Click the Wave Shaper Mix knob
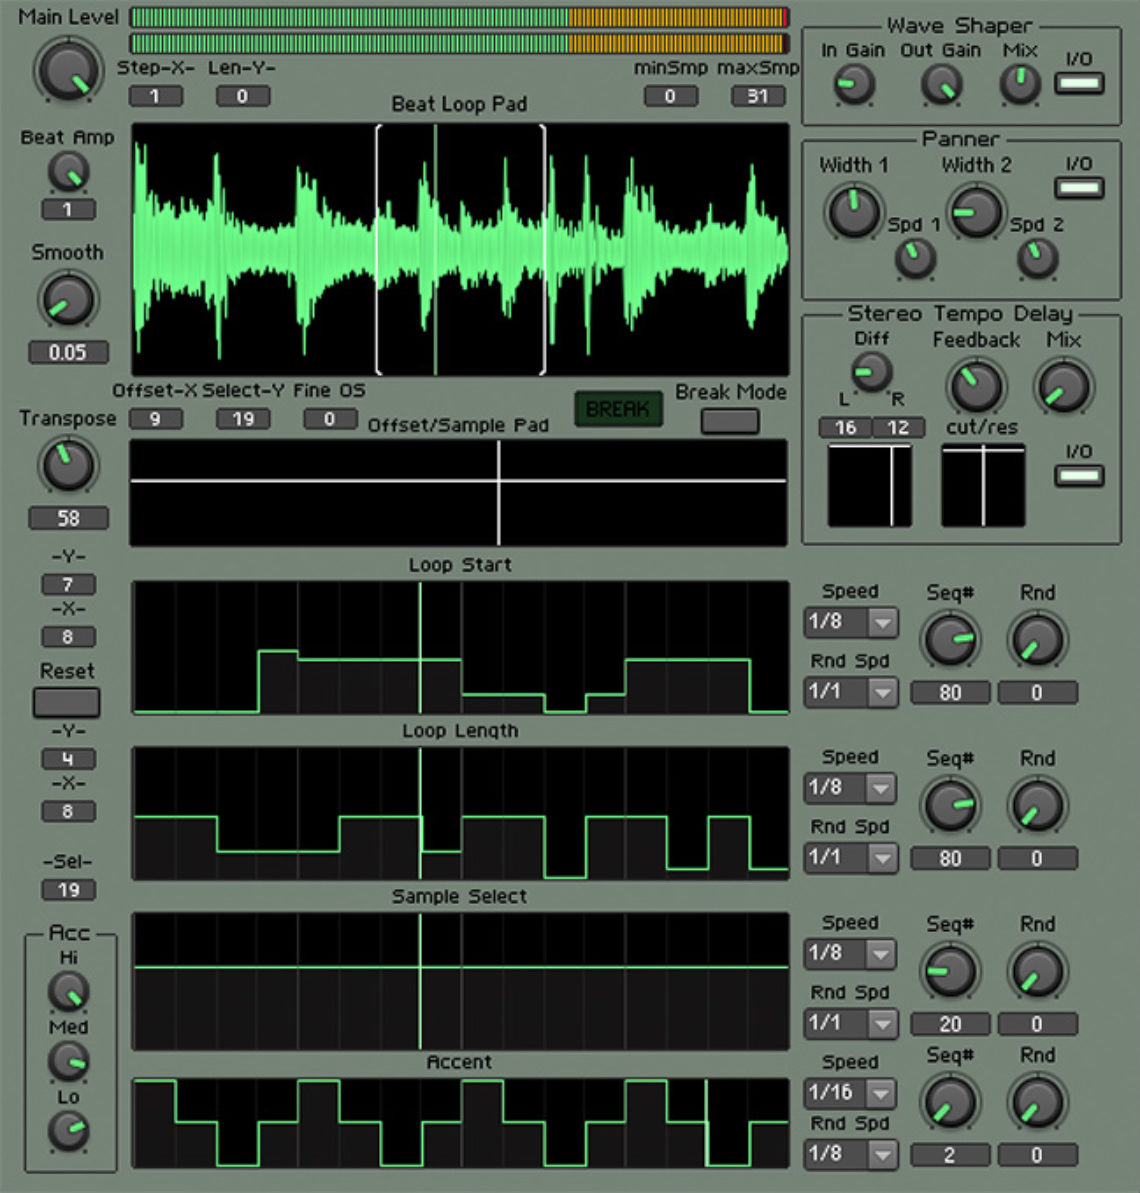 coord(1020,84)
